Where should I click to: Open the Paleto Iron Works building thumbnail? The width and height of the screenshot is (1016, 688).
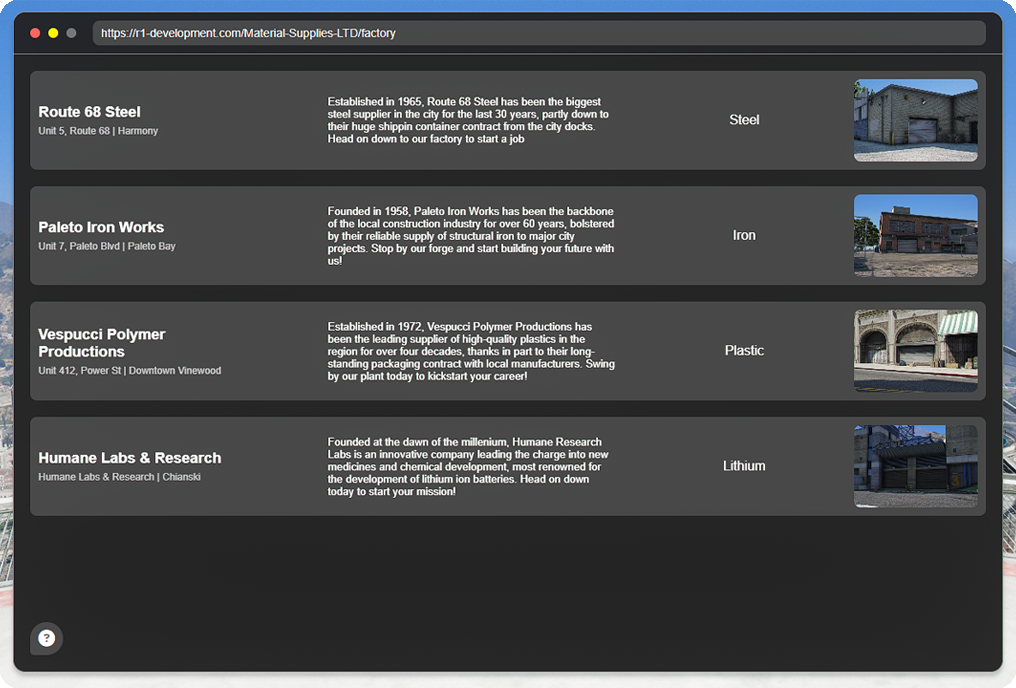pyautogui.click(x=916, y=236)
